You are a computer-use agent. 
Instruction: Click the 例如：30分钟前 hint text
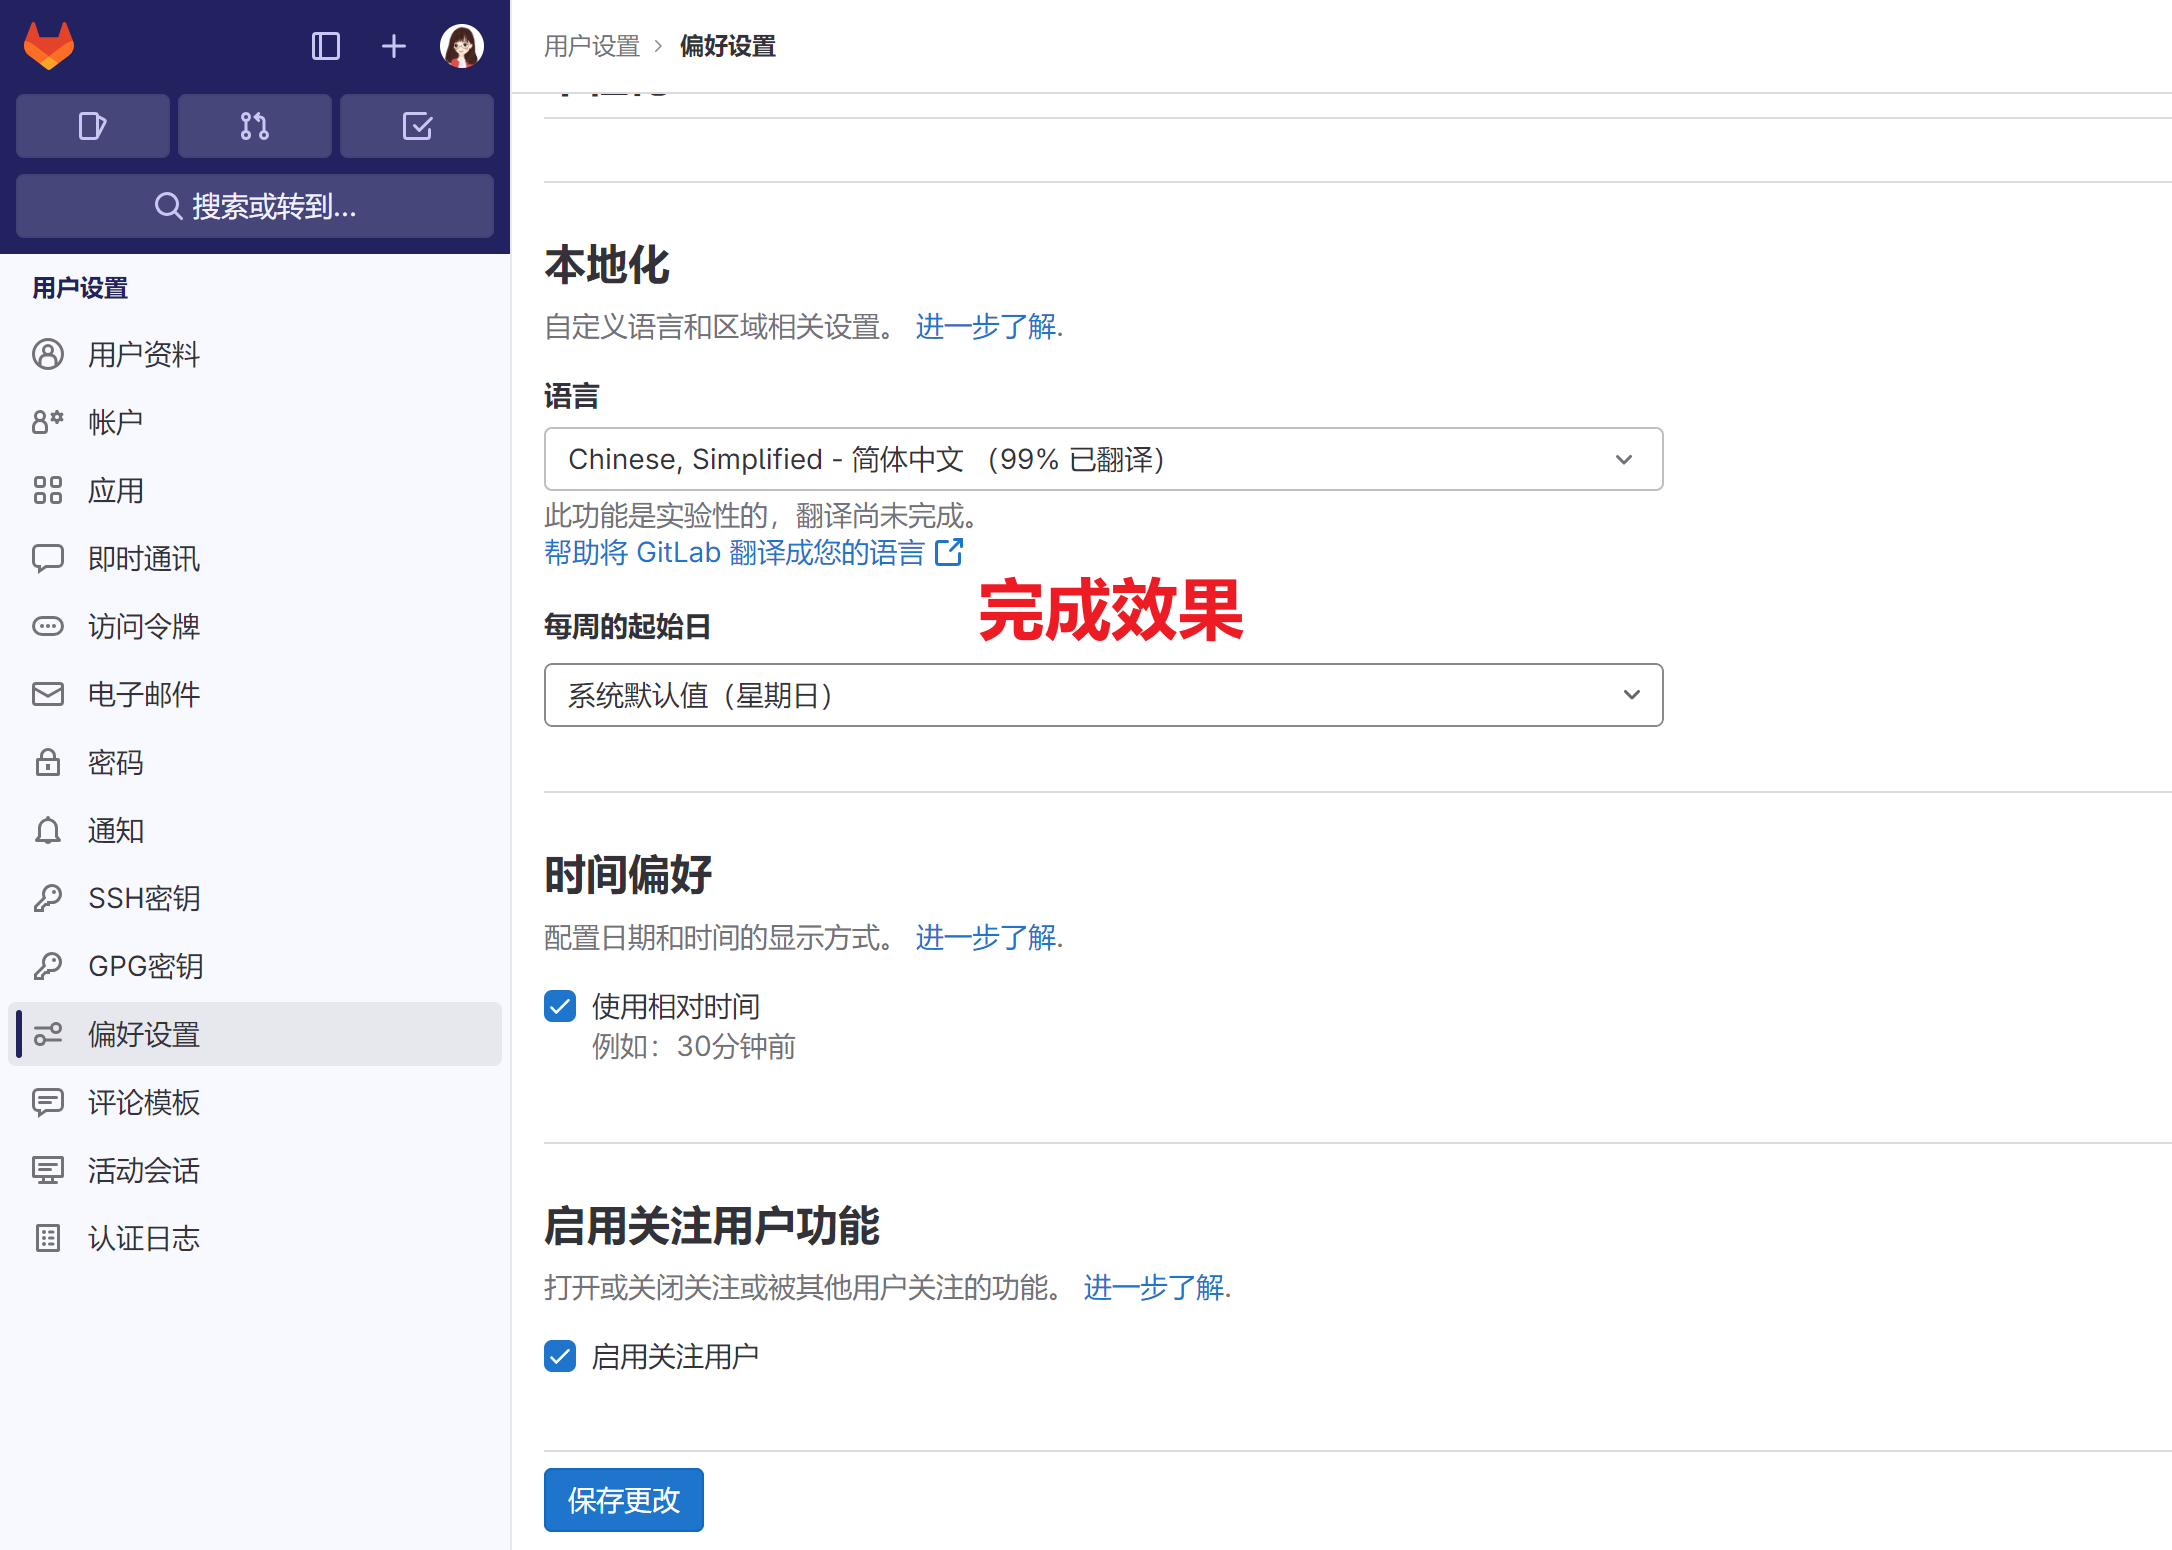point(694,1046)
